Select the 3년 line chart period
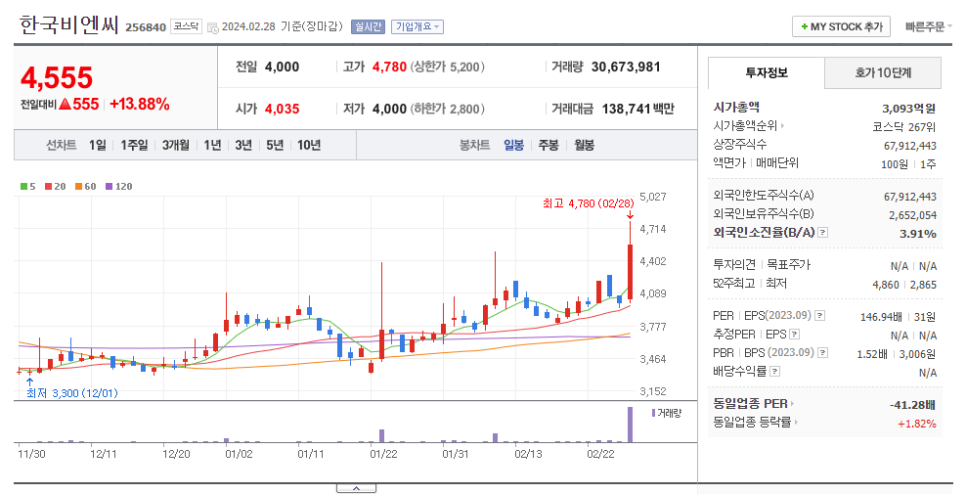 (243, 145)
